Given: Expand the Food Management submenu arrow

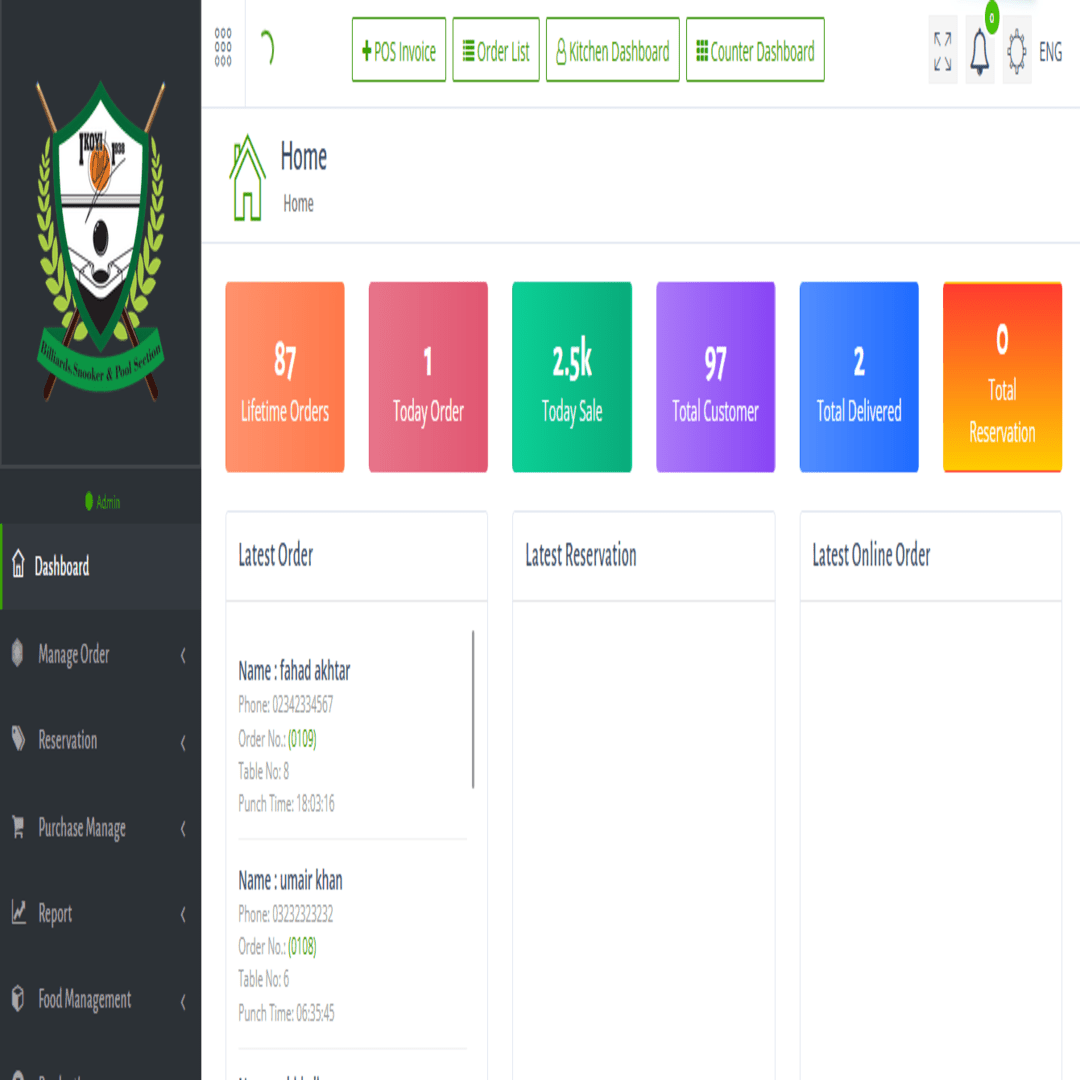Looking at the screenshot, I should point(183,1001).
